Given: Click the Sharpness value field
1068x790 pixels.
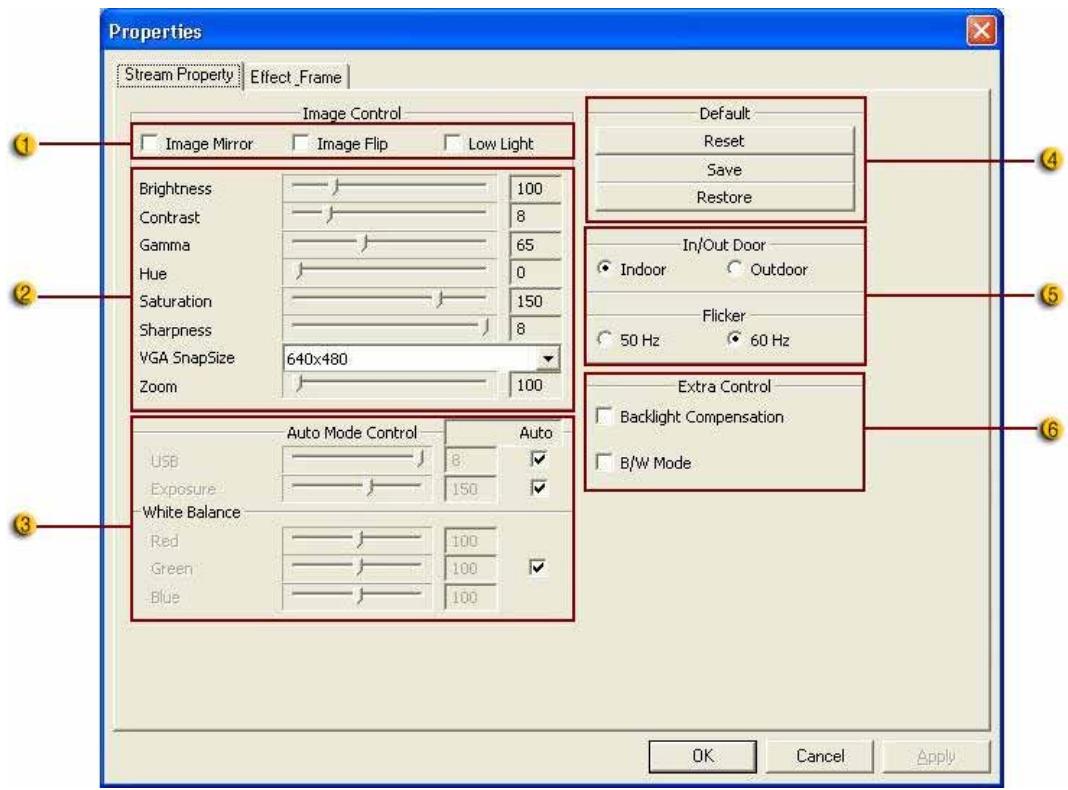Looking at the screenshot, I should [535, 329].
